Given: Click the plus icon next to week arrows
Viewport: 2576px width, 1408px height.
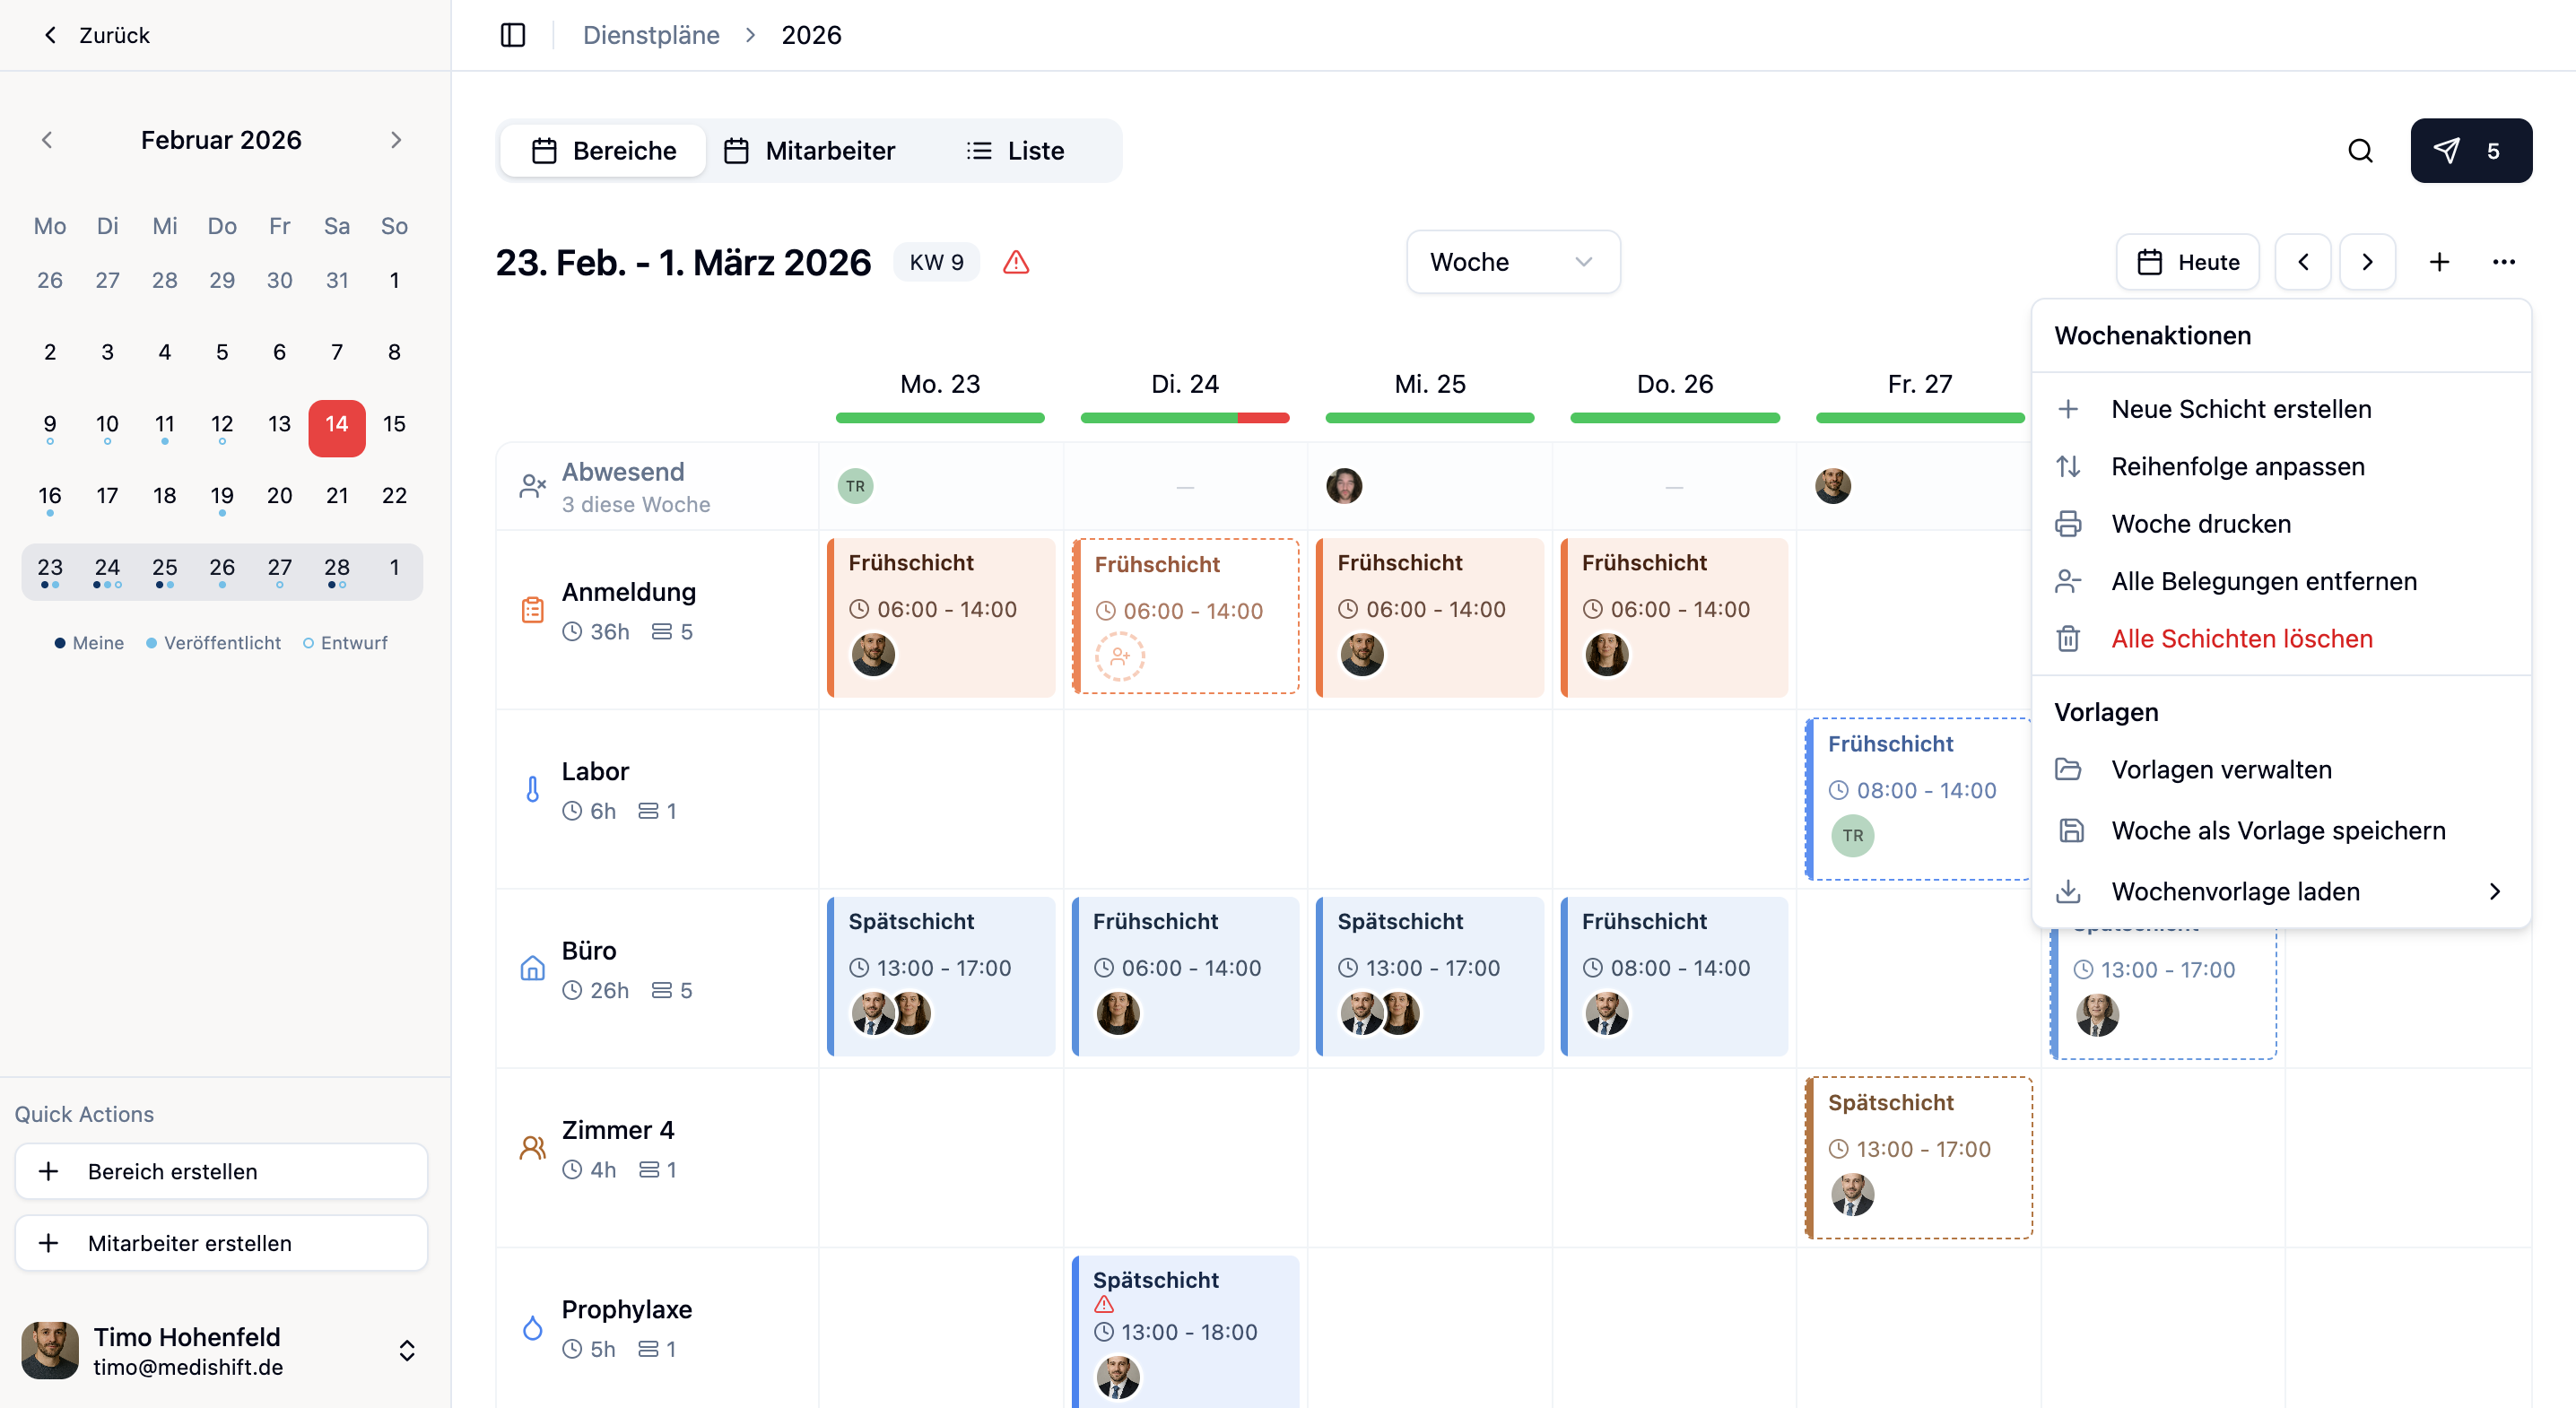Looking at the screenshot, I should tap(2439, 262).
